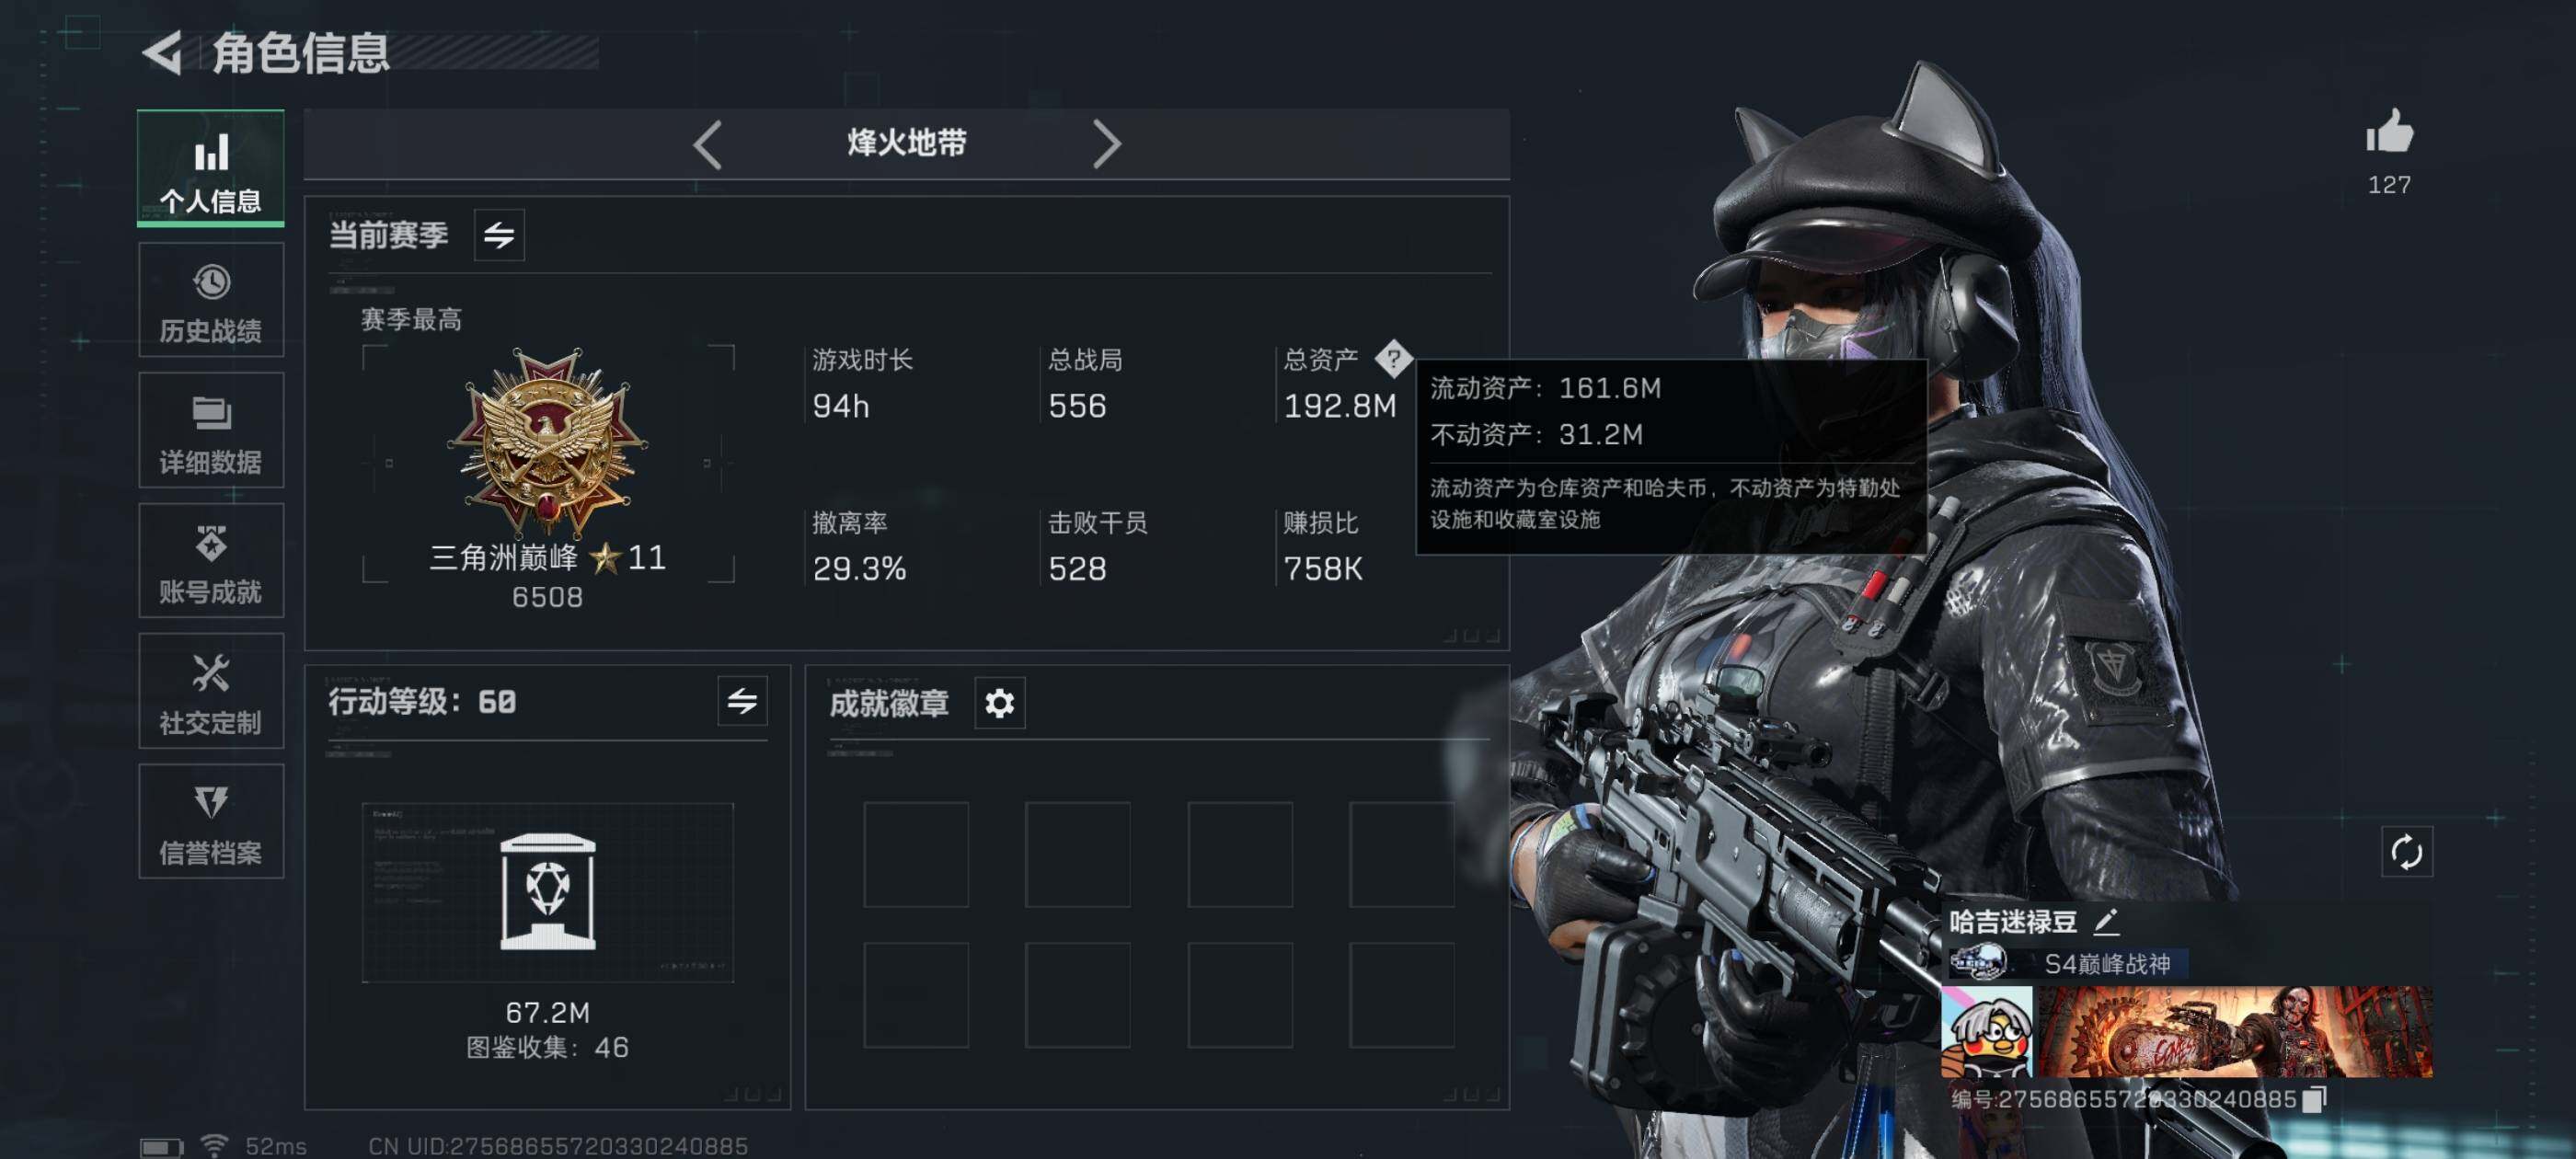
Task: Switch to the previous mode with the left chevron
Action: (x=708, y=144)
